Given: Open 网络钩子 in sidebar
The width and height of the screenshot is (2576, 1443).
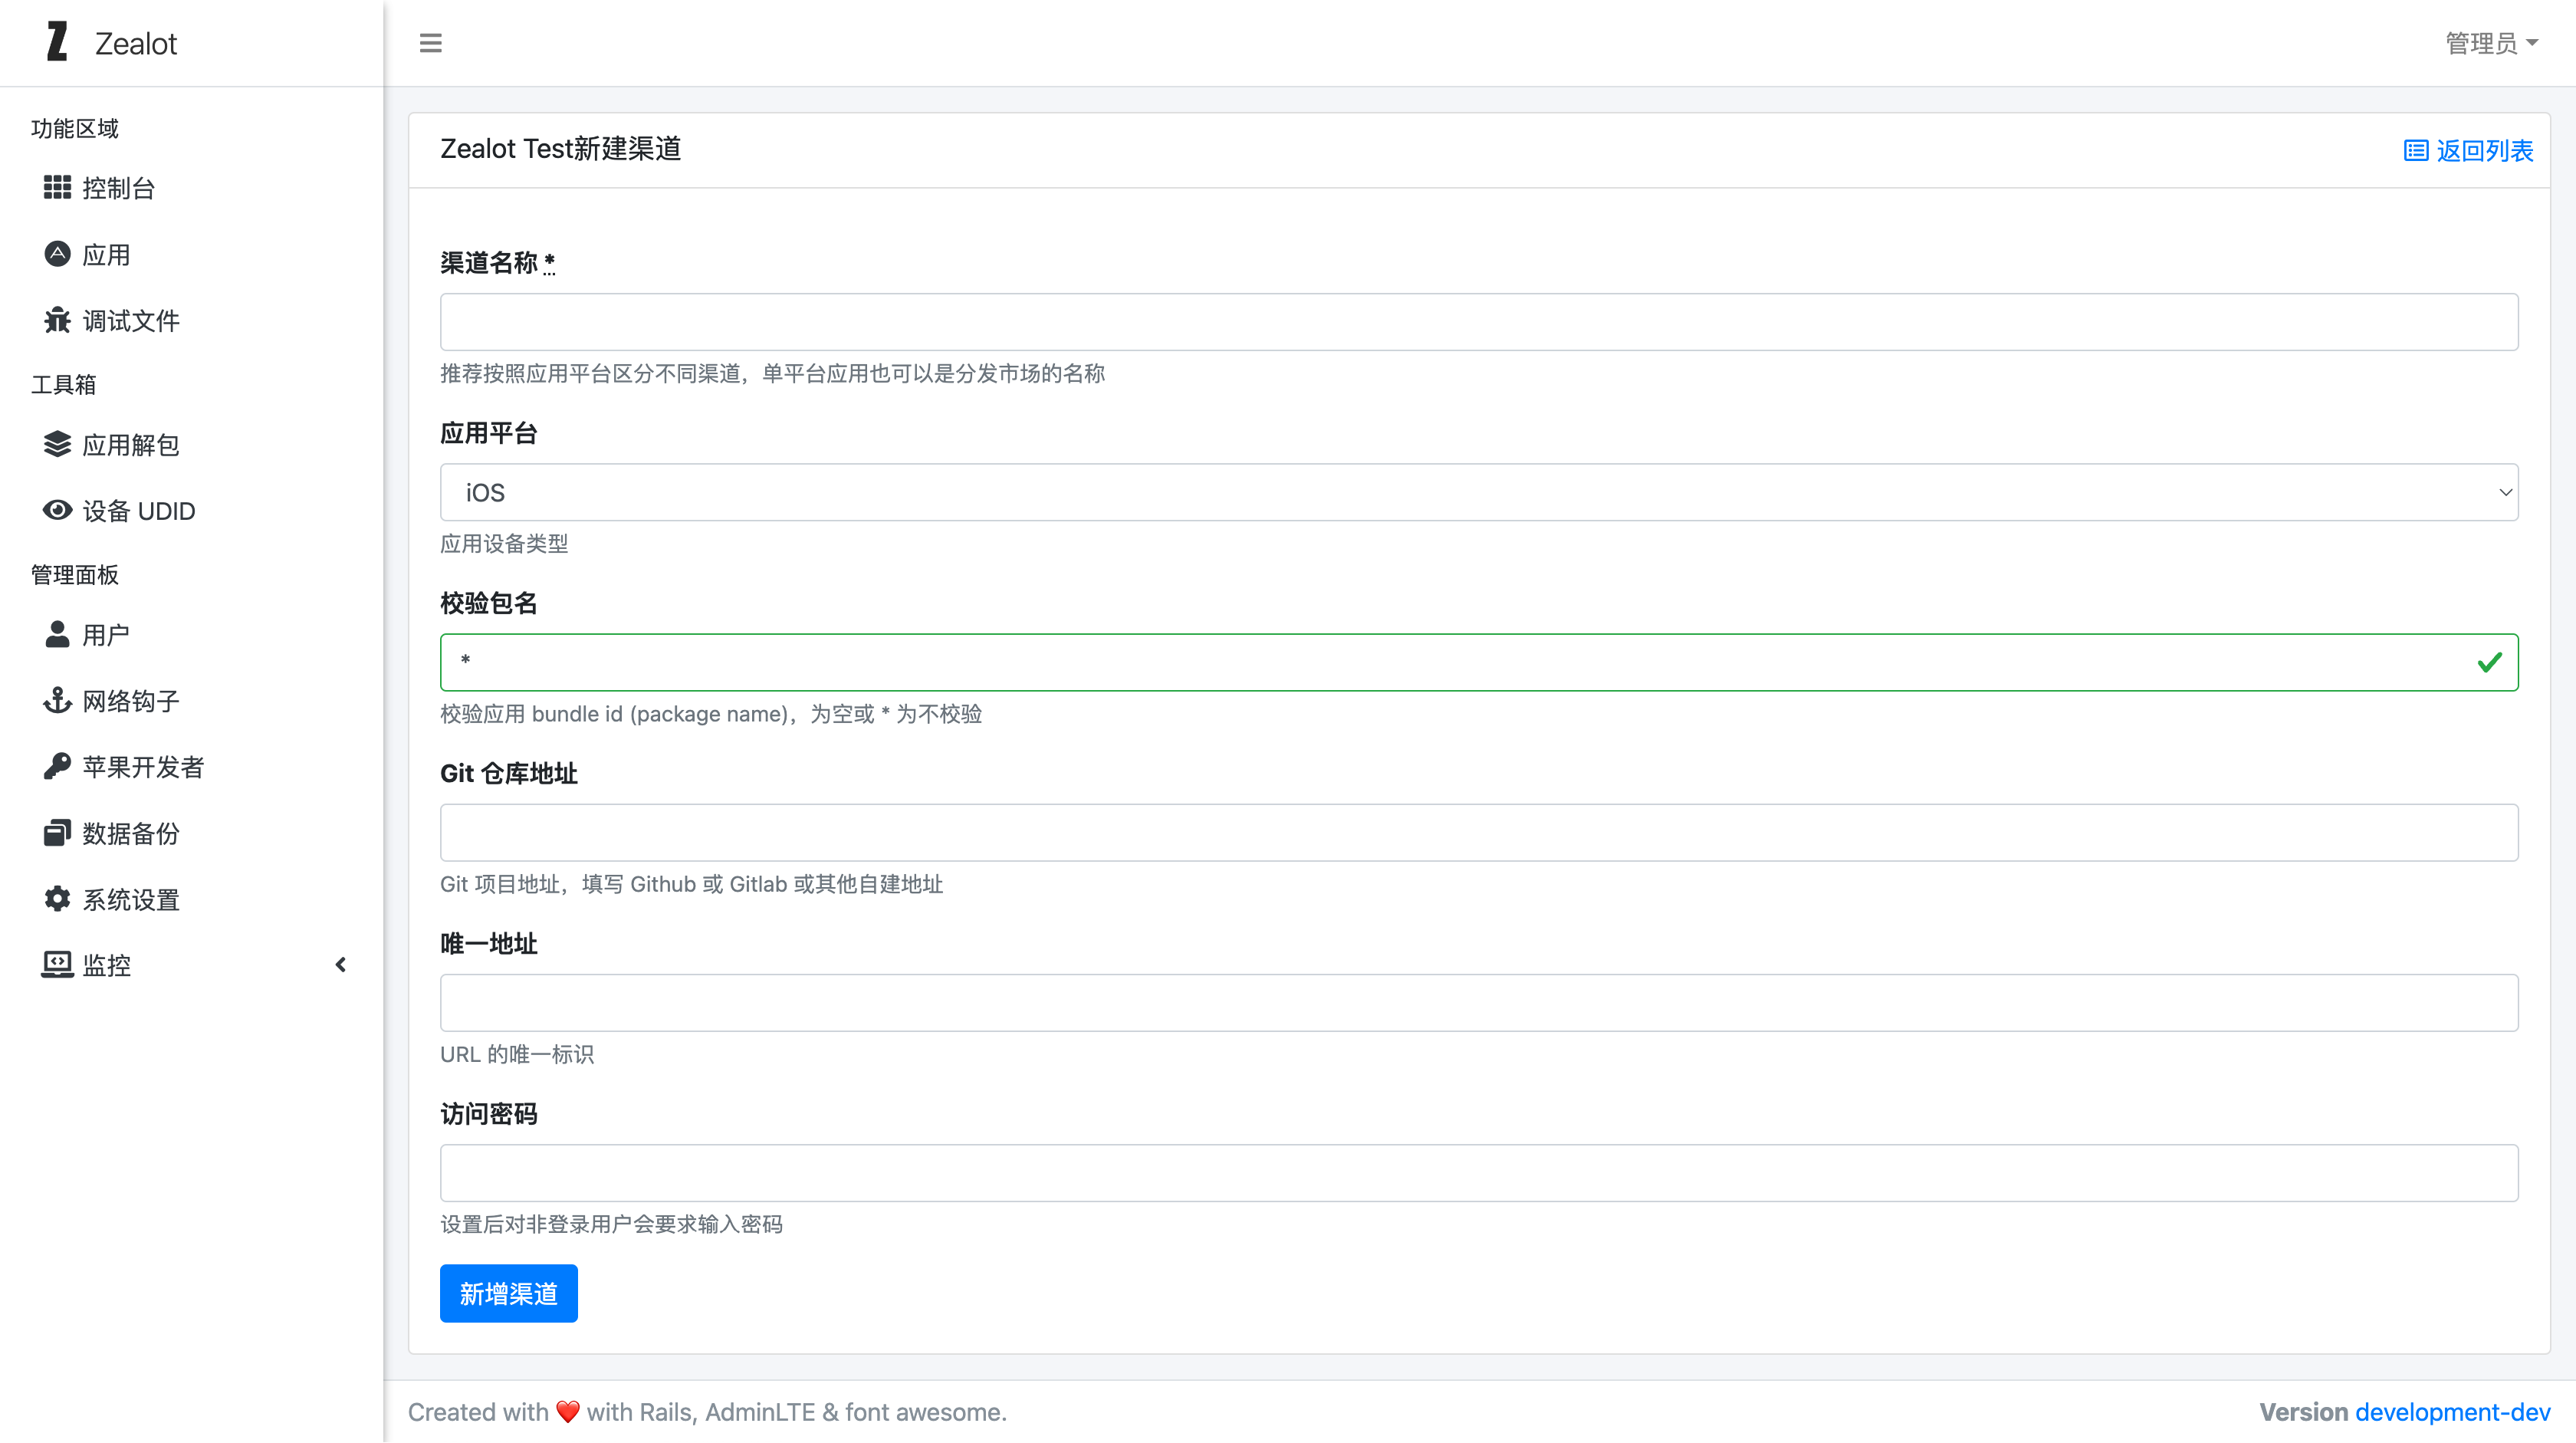Looking at the screenshot, I should (x=192, y=700).
